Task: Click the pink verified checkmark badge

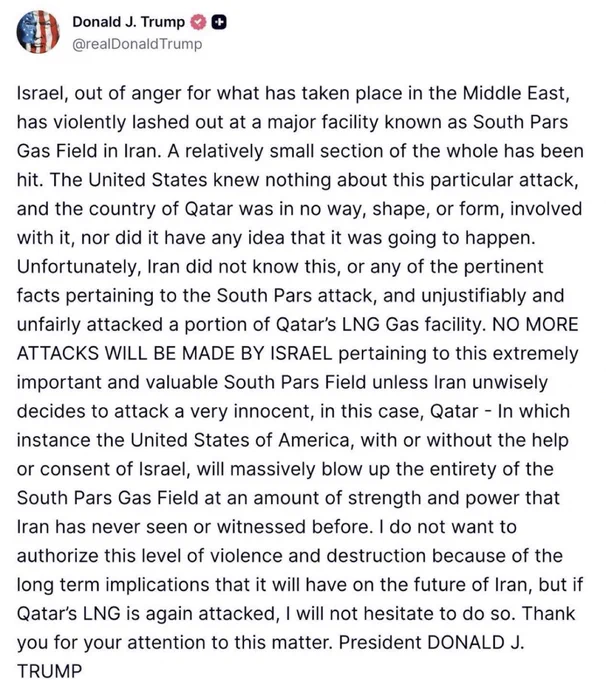Action: (x=198, y=22)
